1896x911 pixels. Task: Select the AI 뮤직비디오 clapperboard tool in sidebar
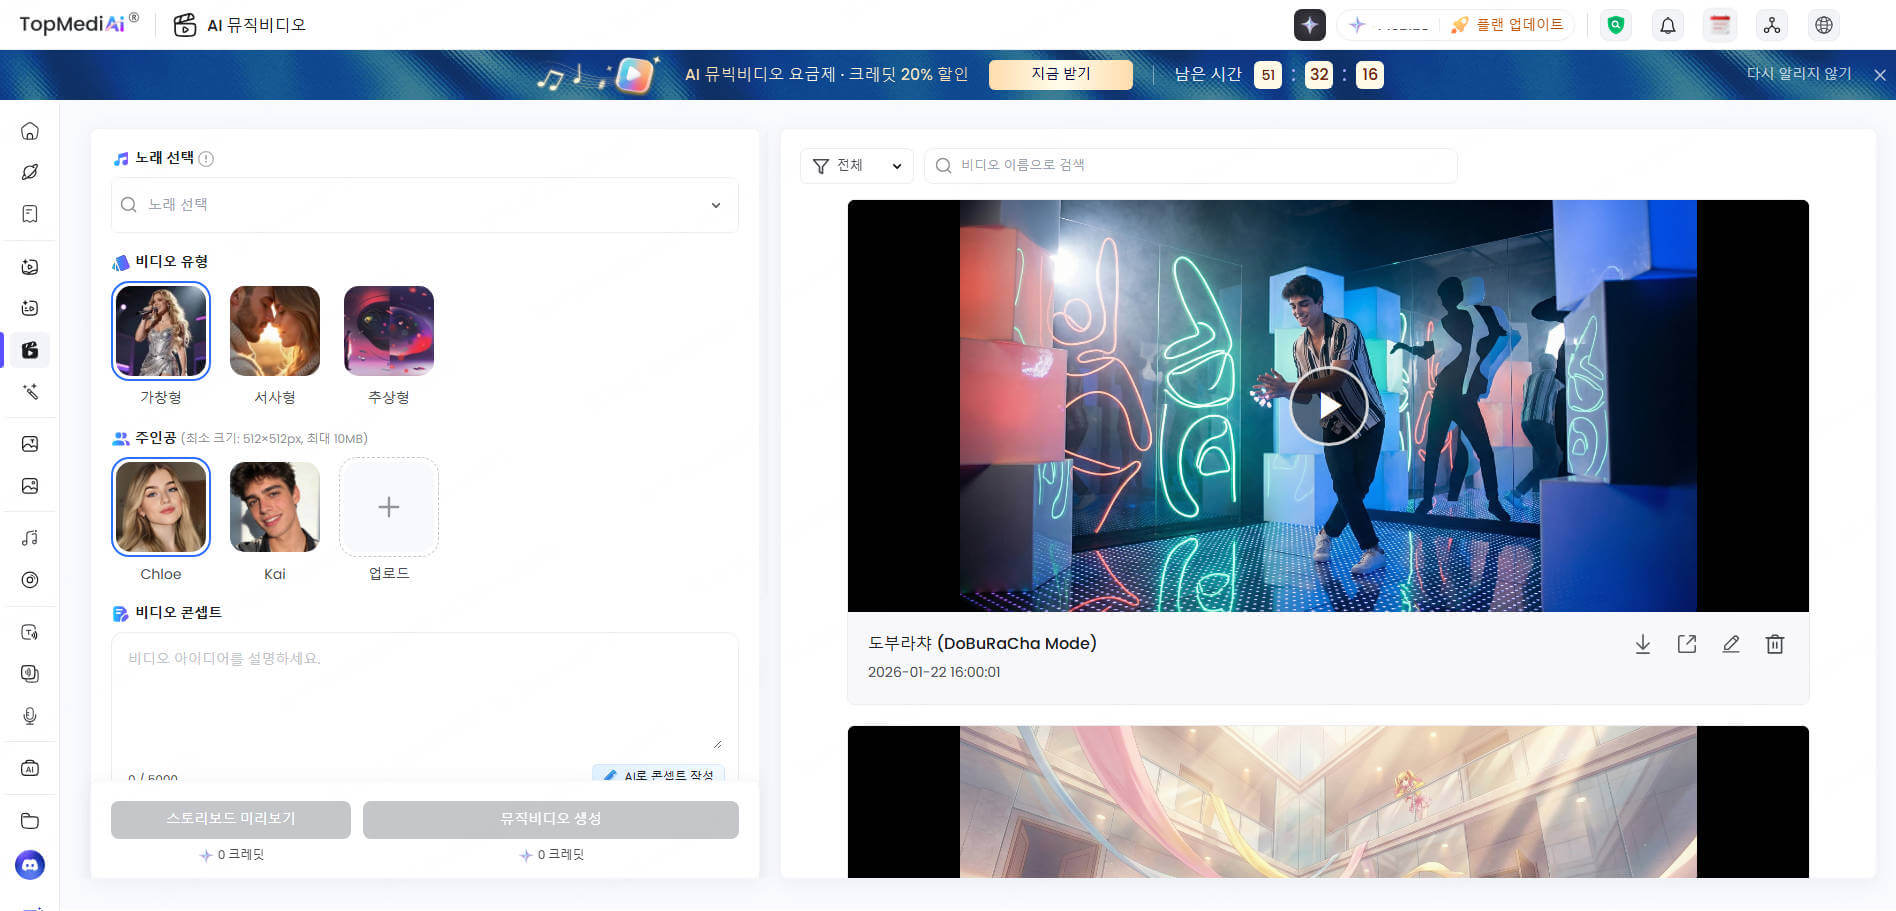click(28, 350)
